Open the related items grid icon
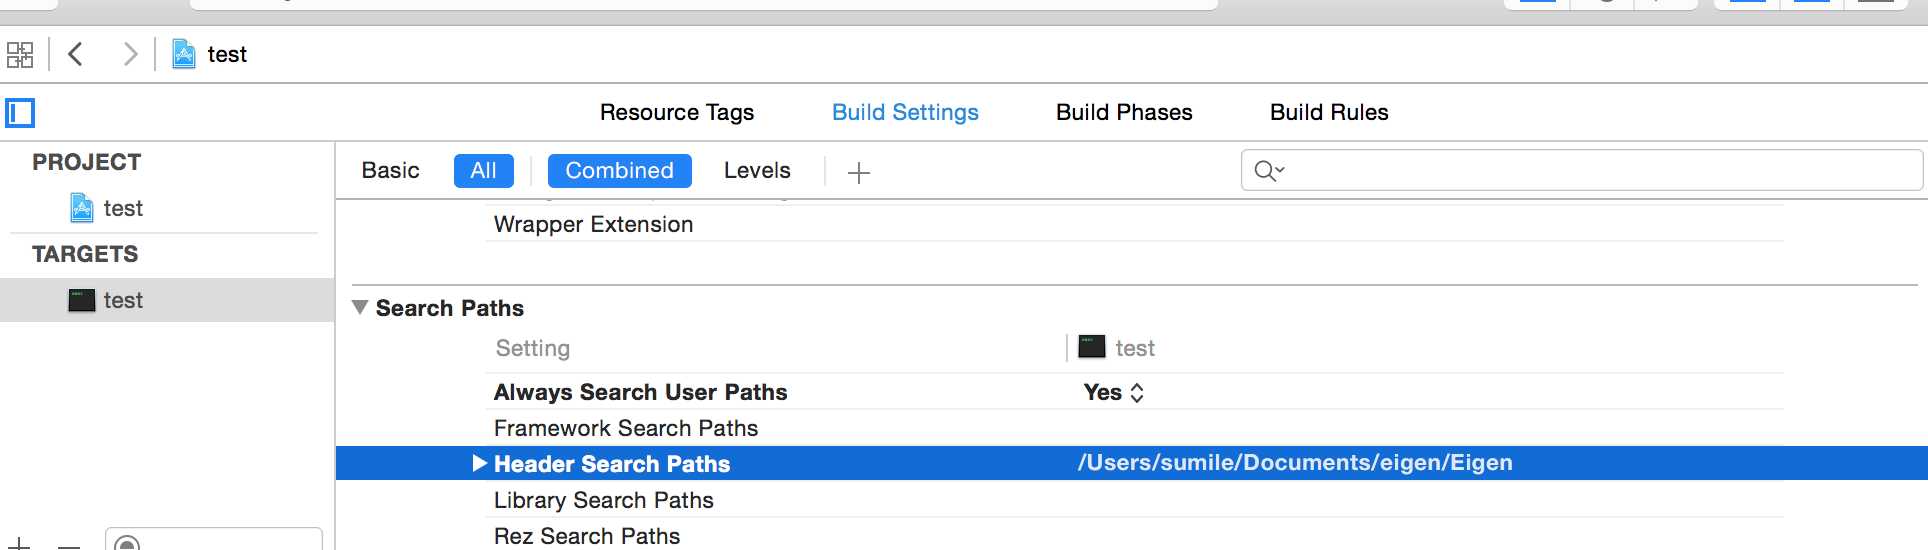Image resolution: width=1928 pixels, height=550 pixels. 20,54
